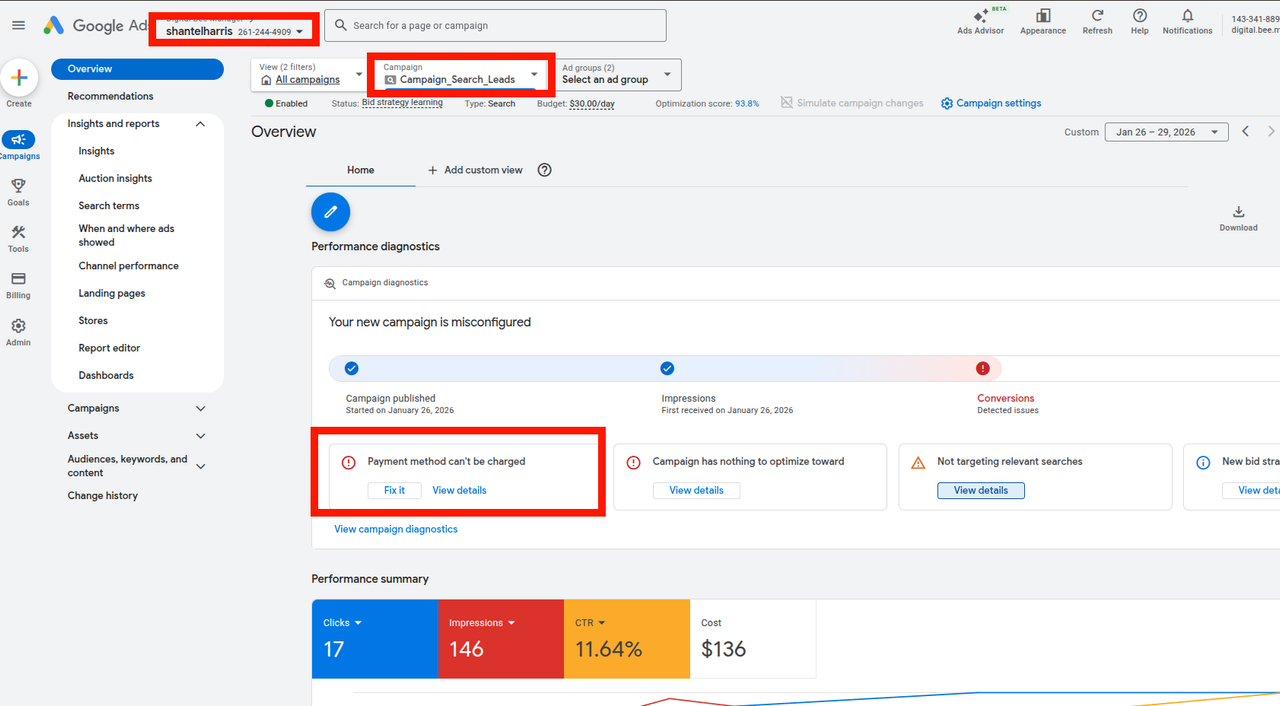Click the Cost metric card
Viewport: 1280px width, 706px height.
pos(753,639)
